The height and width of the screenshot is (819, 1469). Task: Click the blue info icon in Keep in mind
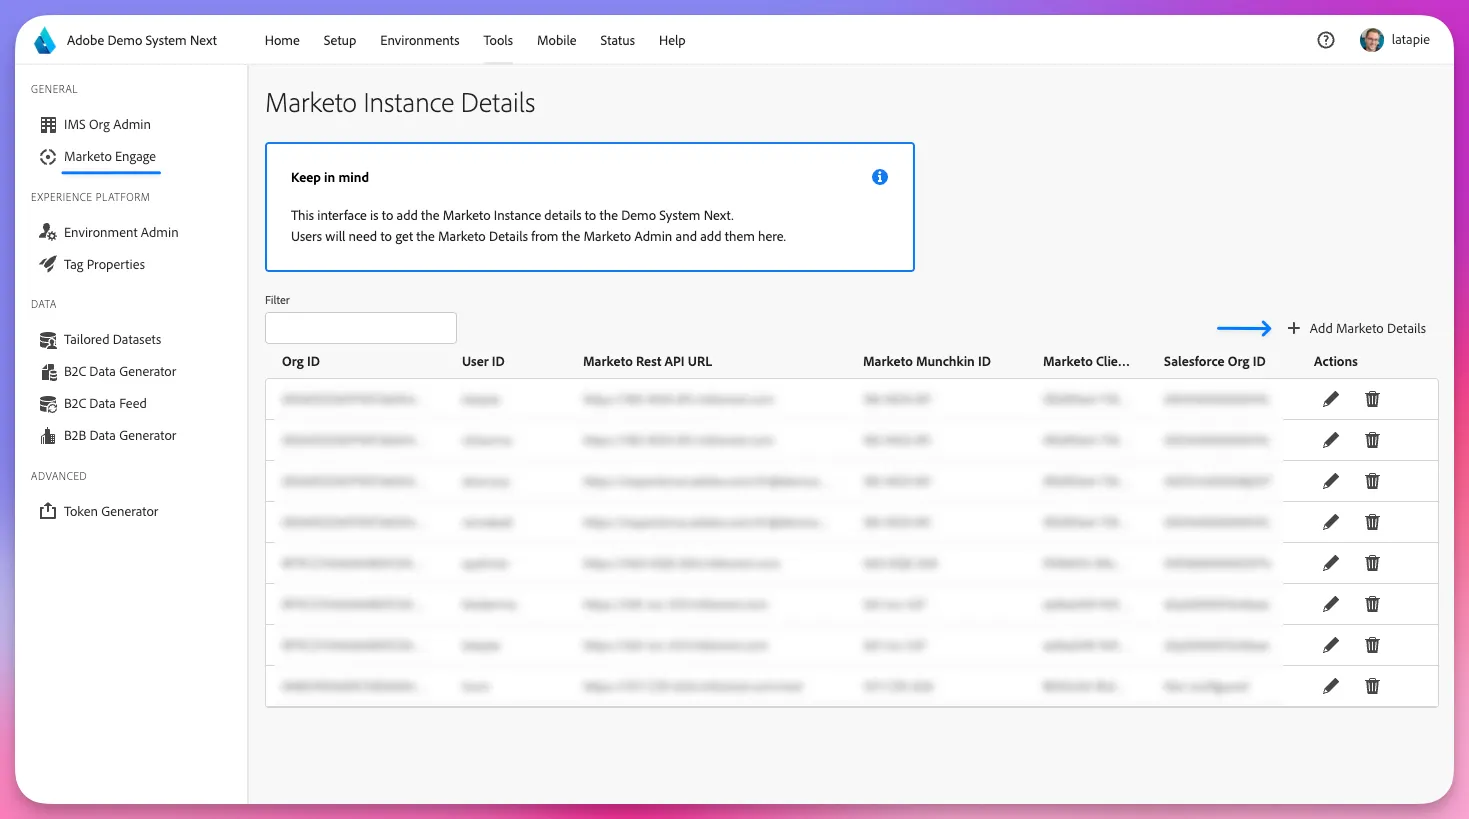pos(880,177)
